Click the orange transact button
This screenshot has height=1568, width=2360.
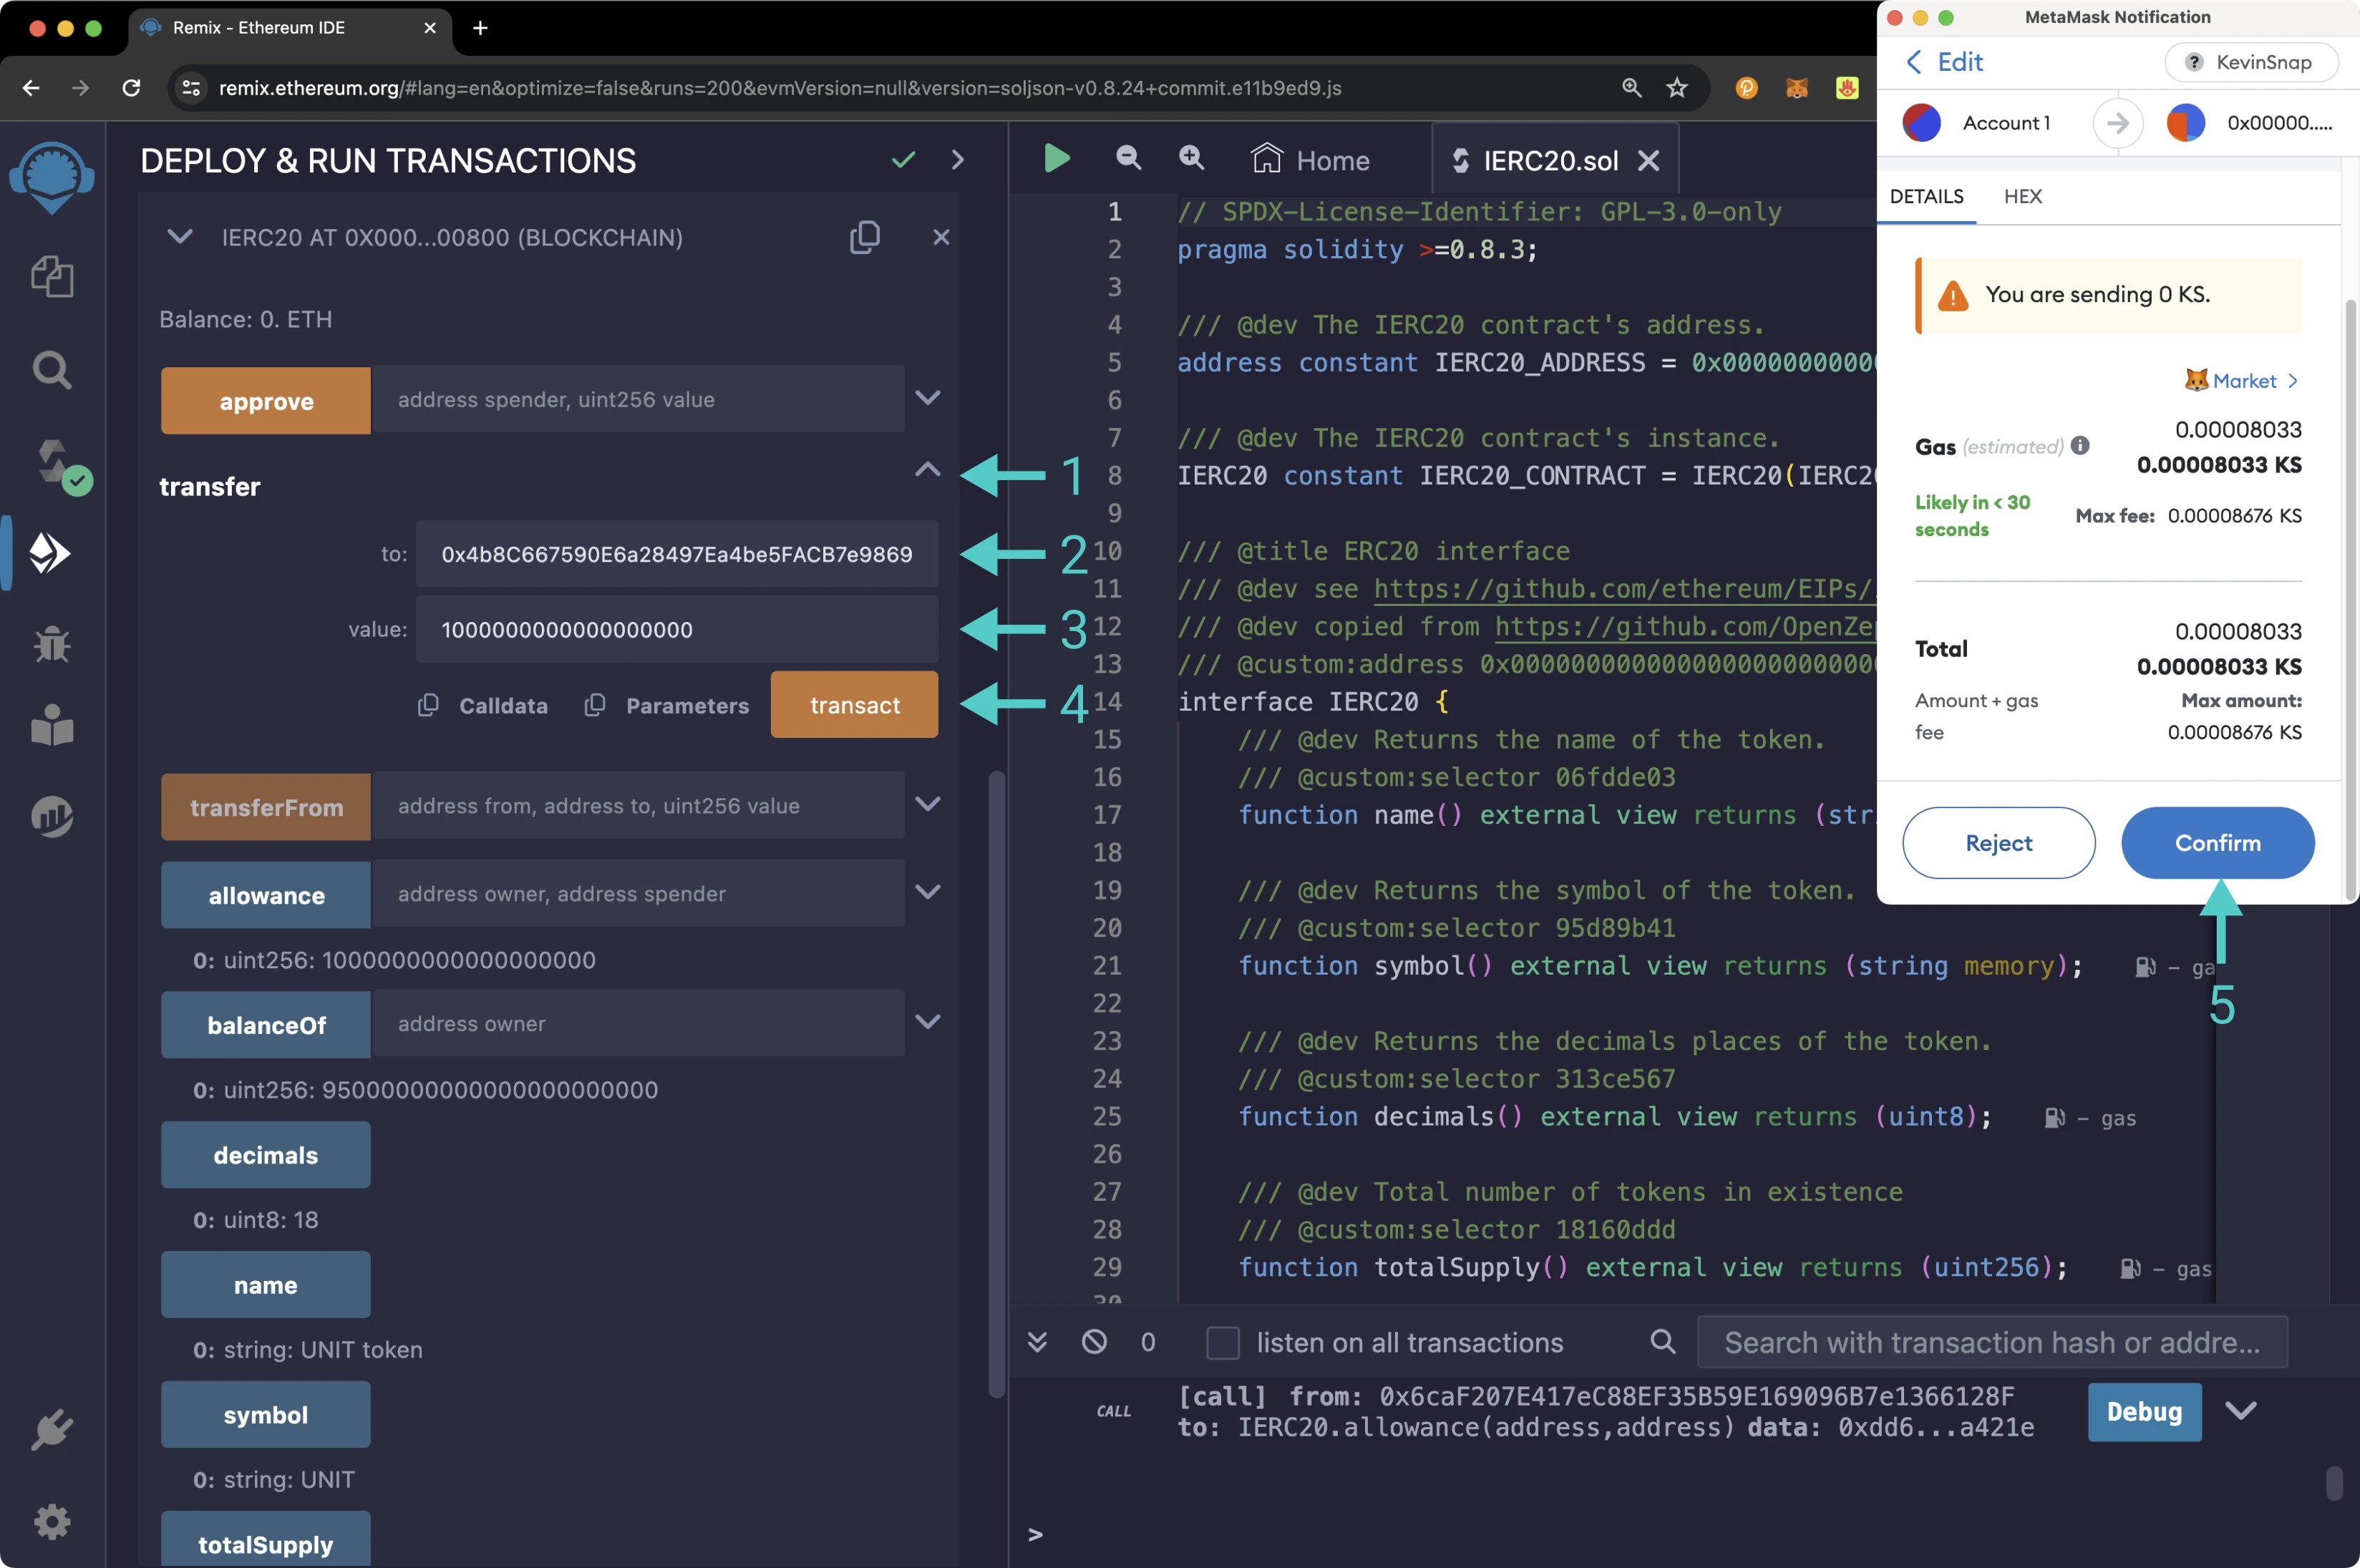click(854, 705)
